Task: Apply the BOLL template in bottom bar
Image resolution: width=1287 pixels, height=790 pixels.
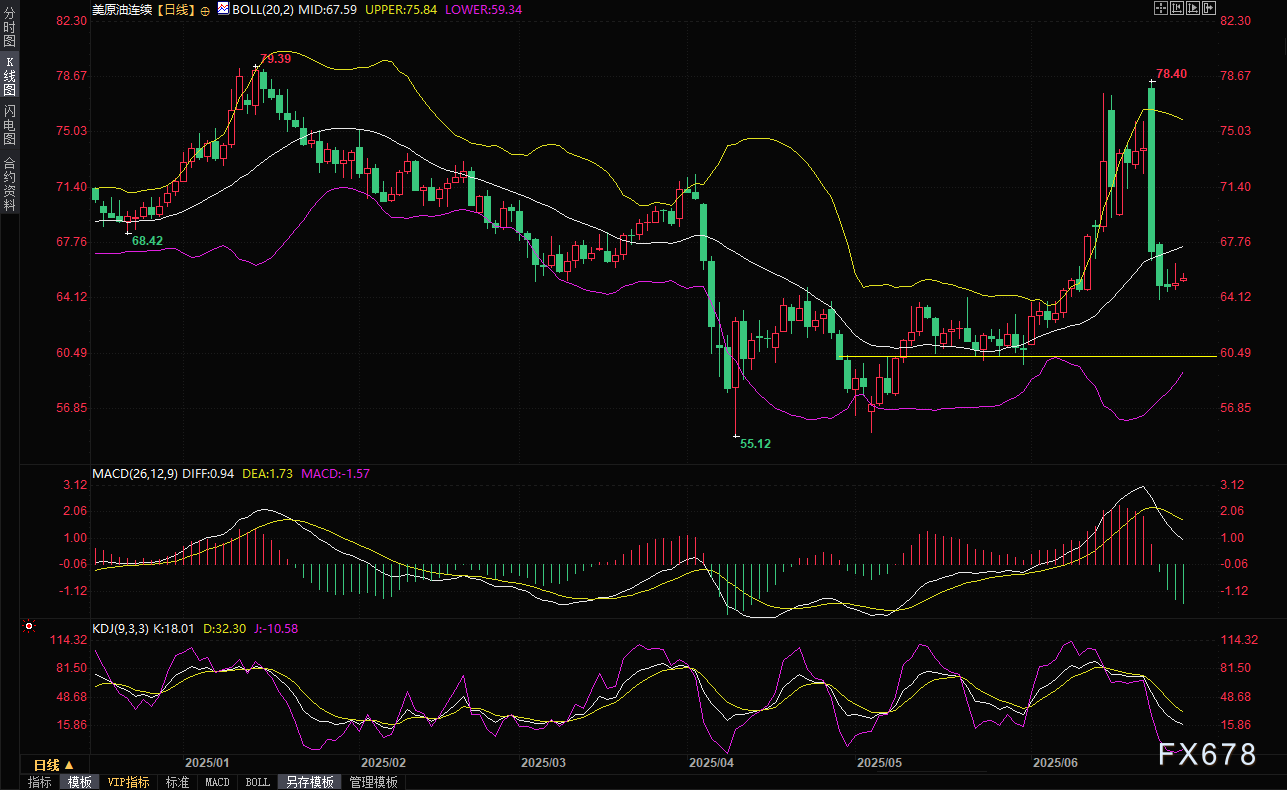Action: click(257, 782)
